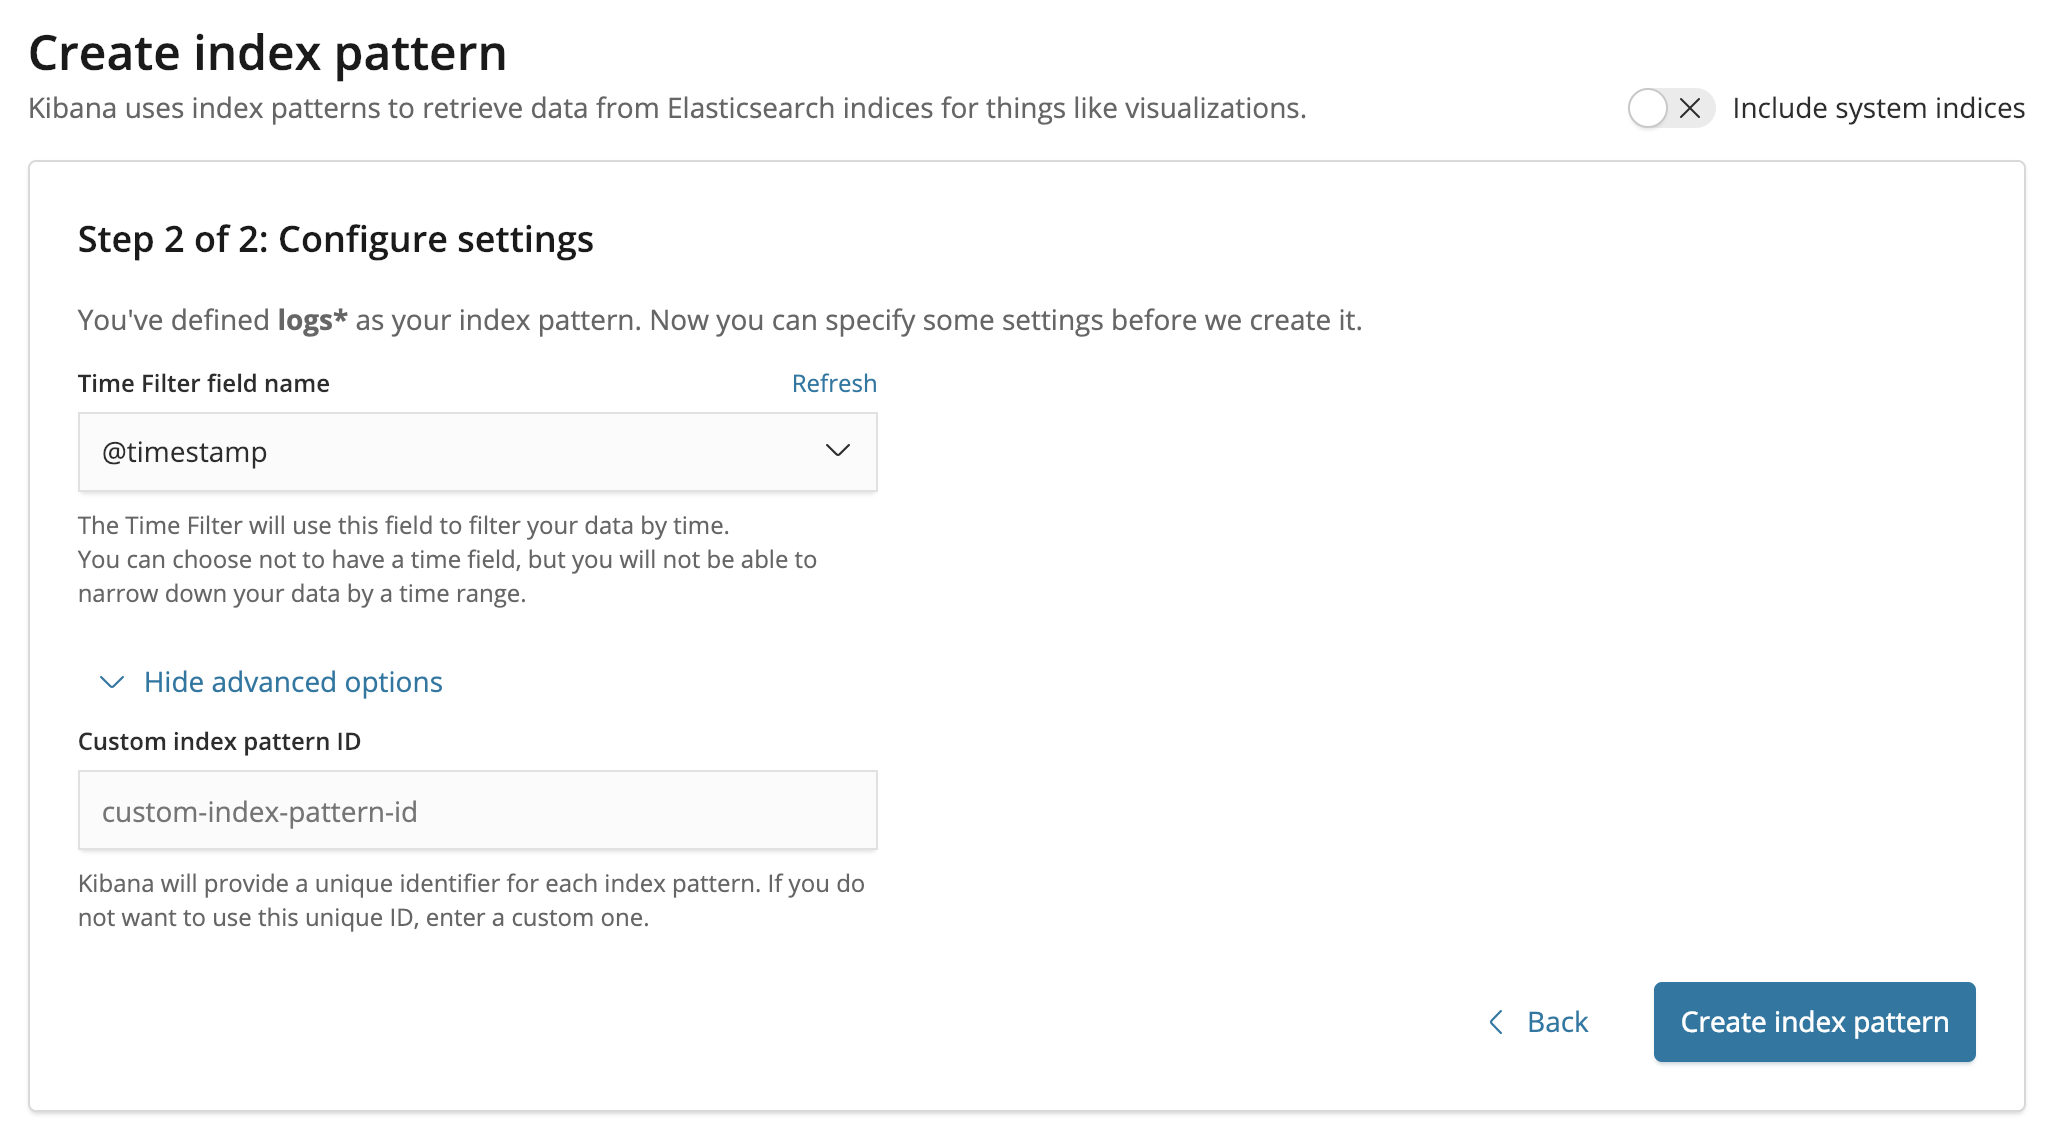The image size is (2054, 1134).
Task: Click the bold logs* pattern name
Action: click(x=312, y=320)
